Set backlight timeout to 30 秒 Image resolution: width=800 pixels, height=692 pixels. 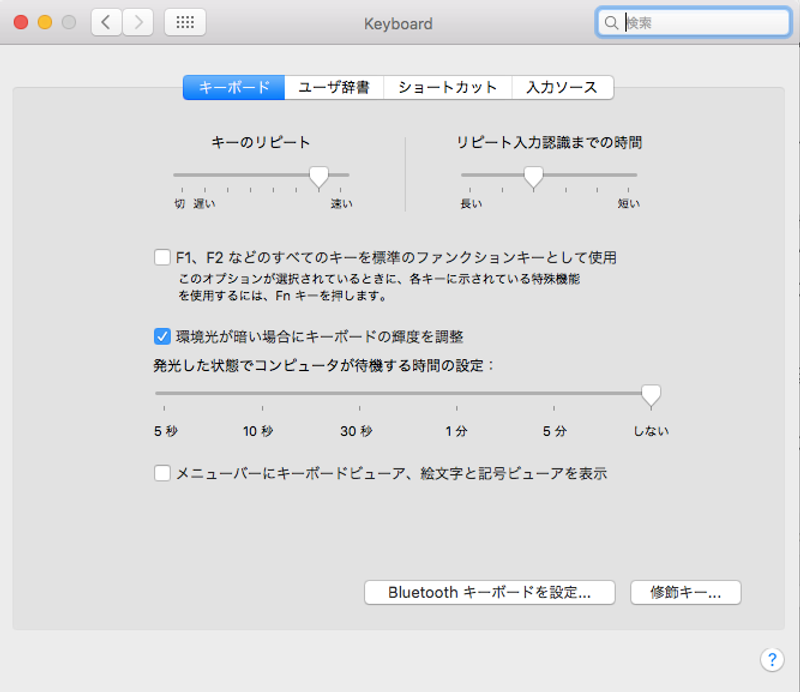(356, 431)
